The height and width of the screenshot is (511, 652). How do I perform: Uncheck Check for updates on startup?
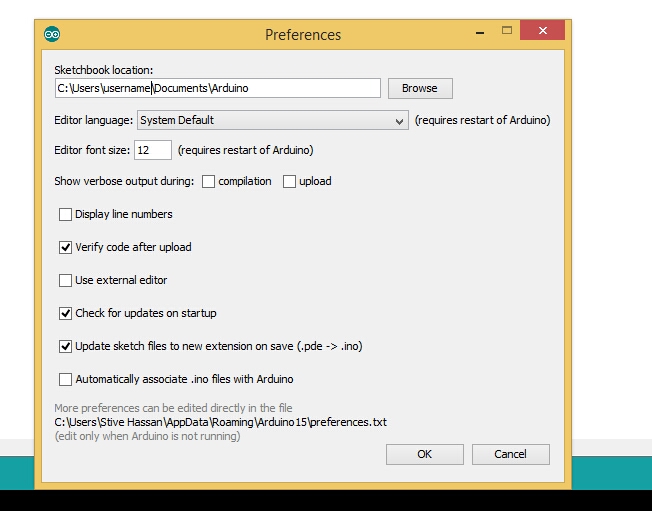pyautogui.click(x=65, y=313)
